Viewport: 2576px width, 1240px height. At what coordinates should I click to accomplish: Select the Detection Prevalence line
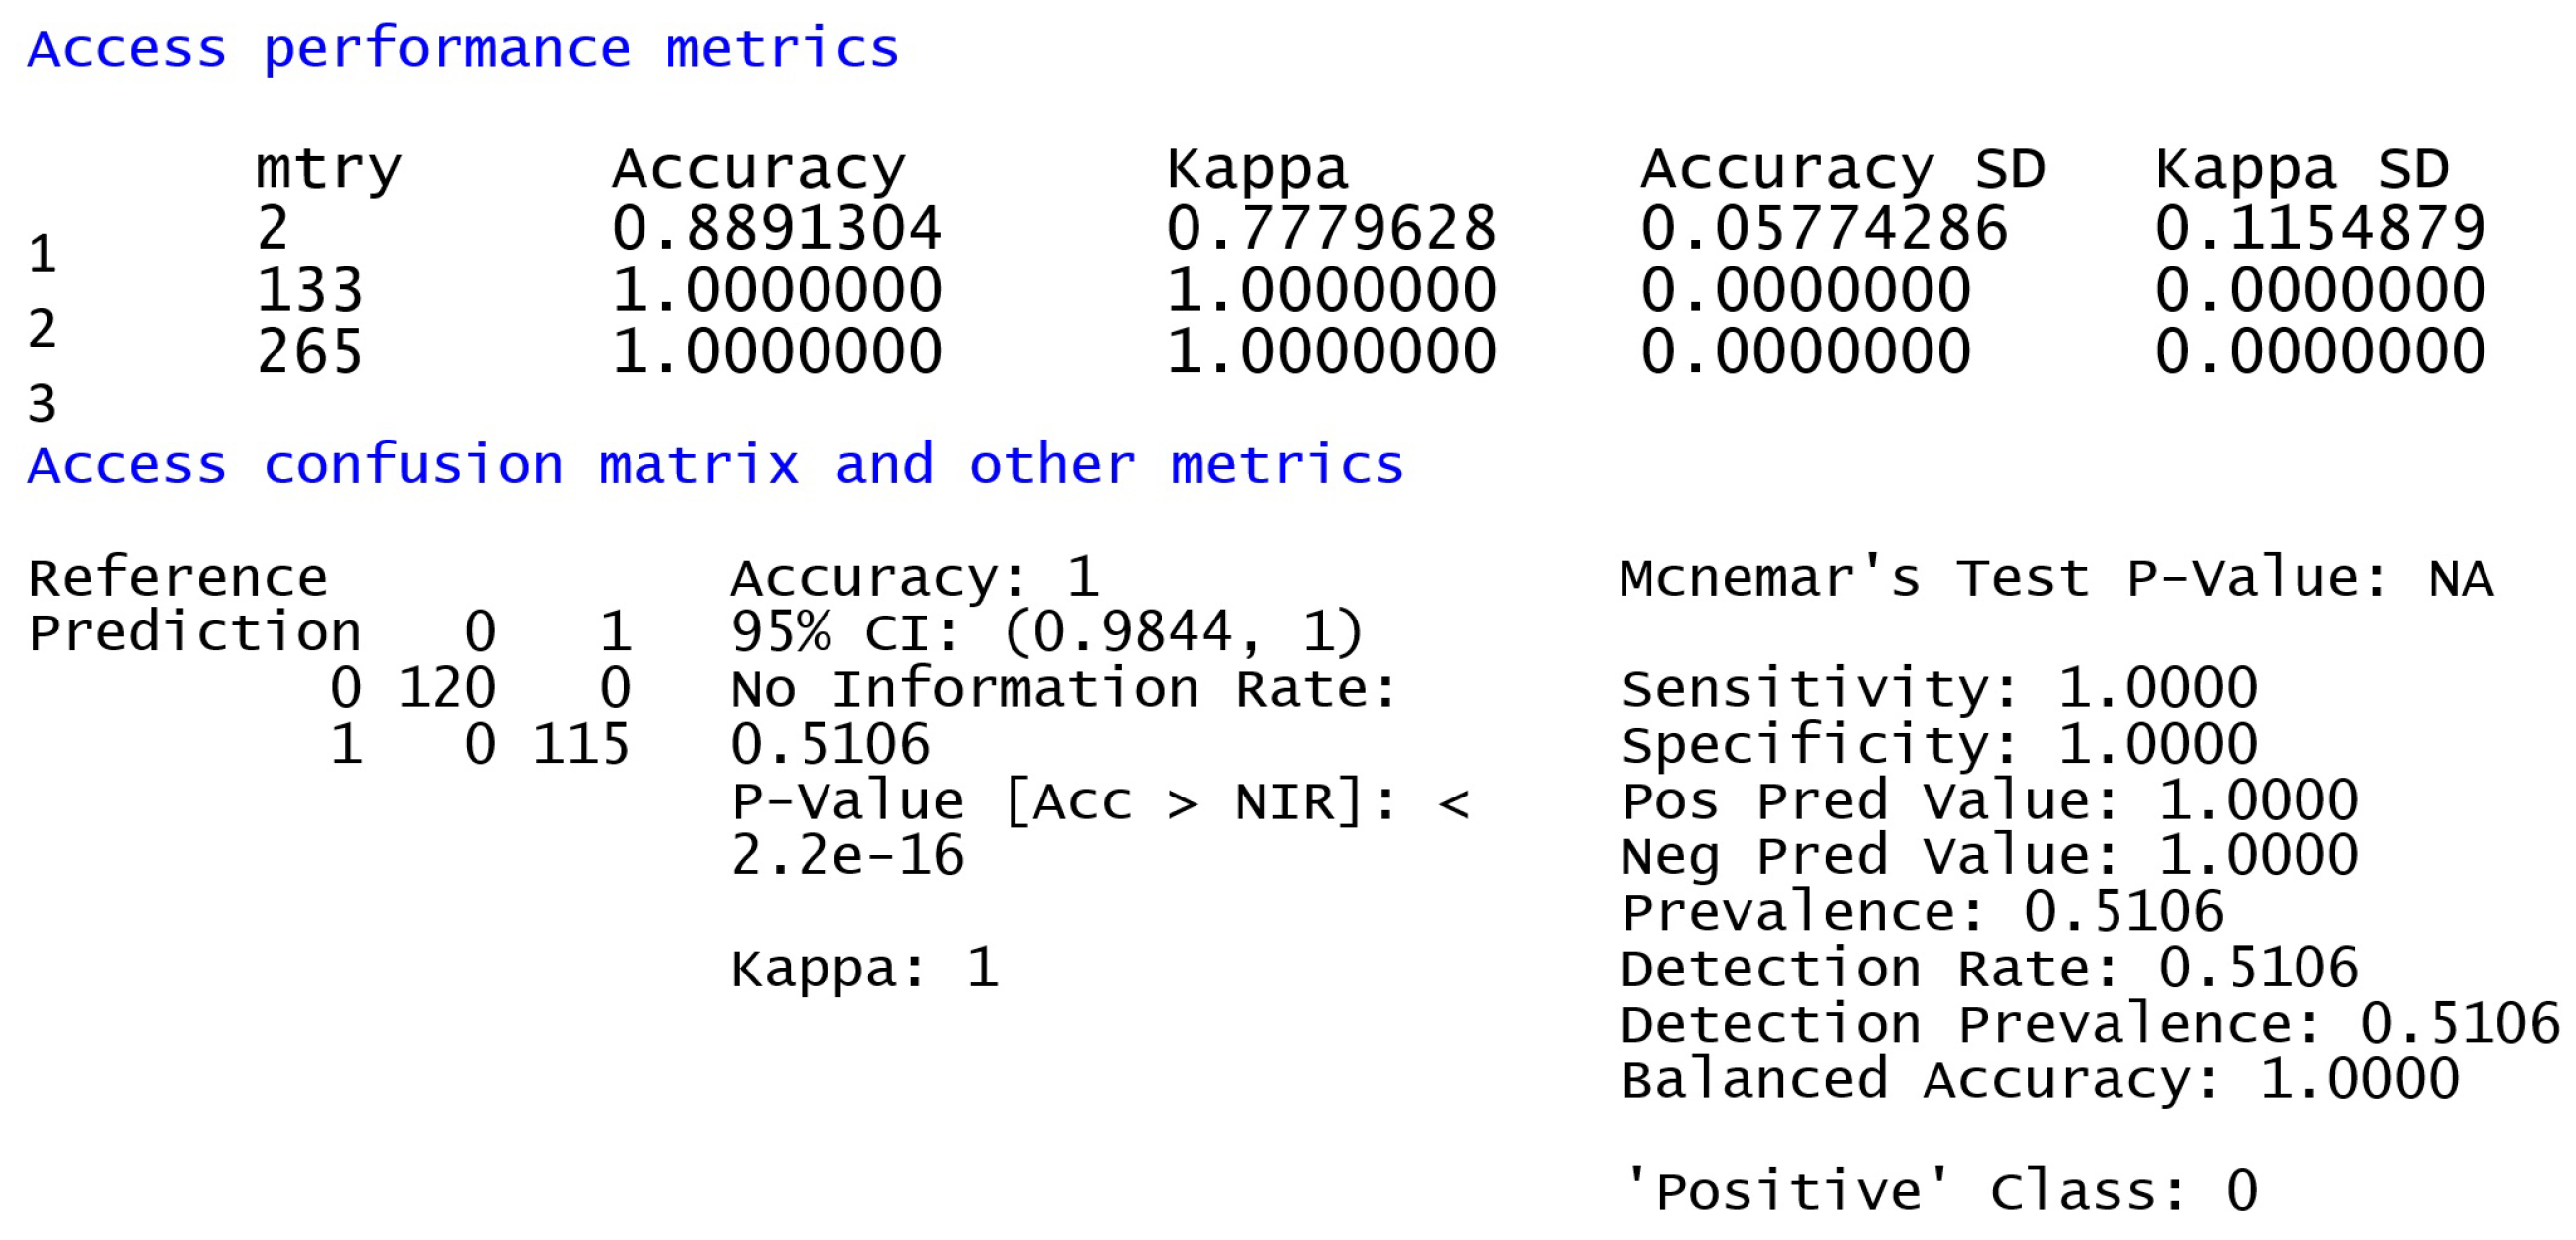pyautogui.click(x=2088, y=1024)
